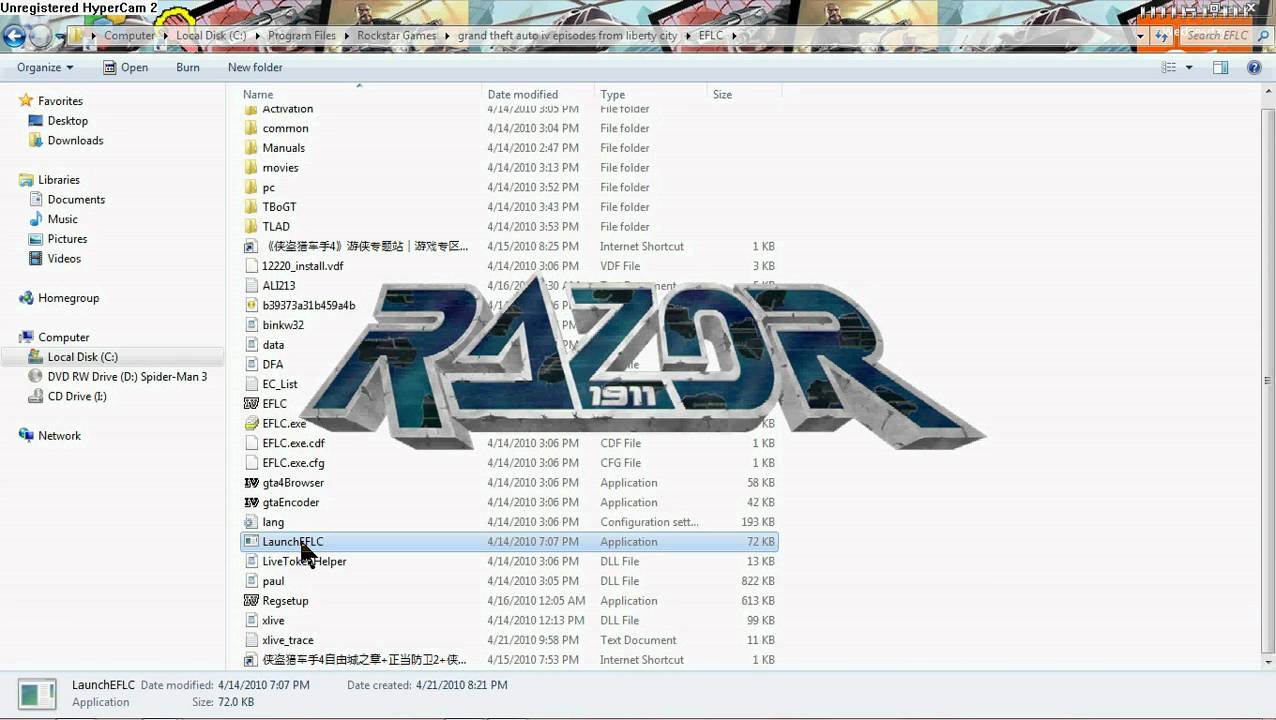Click the EFLC application icon
This screenshot has height=720, width=1276.
(252, 404)
